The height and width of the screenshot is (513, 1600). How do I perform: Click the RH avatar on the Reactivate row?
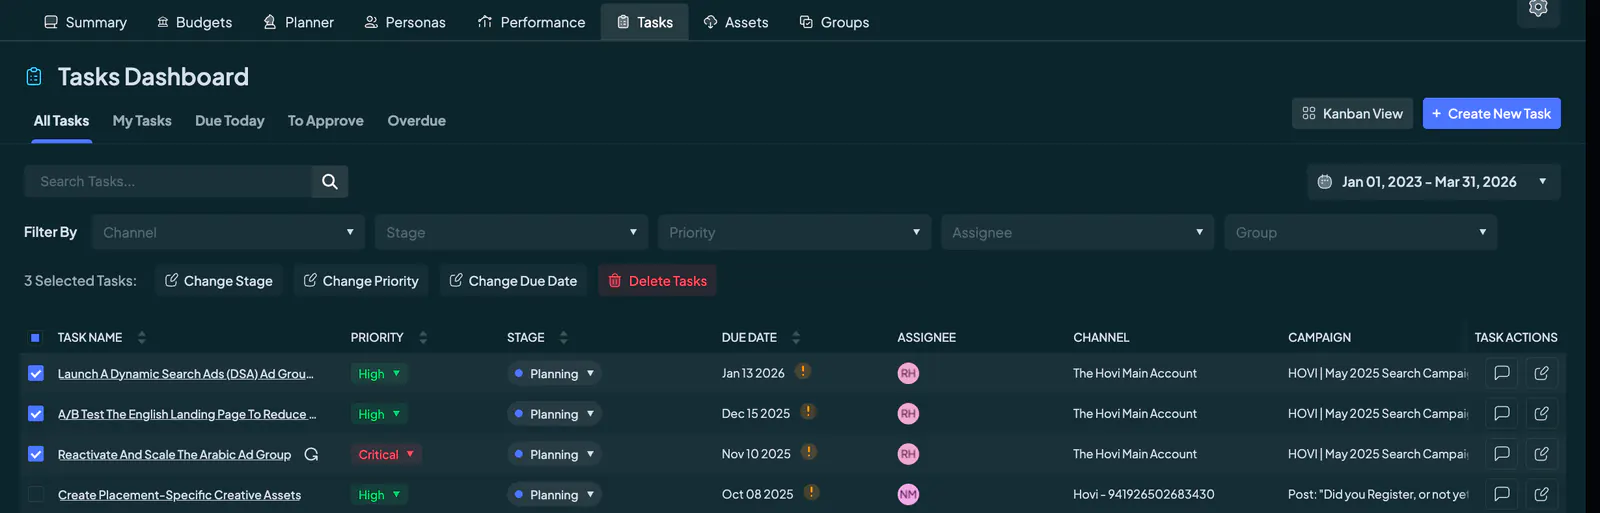[908, 454]
